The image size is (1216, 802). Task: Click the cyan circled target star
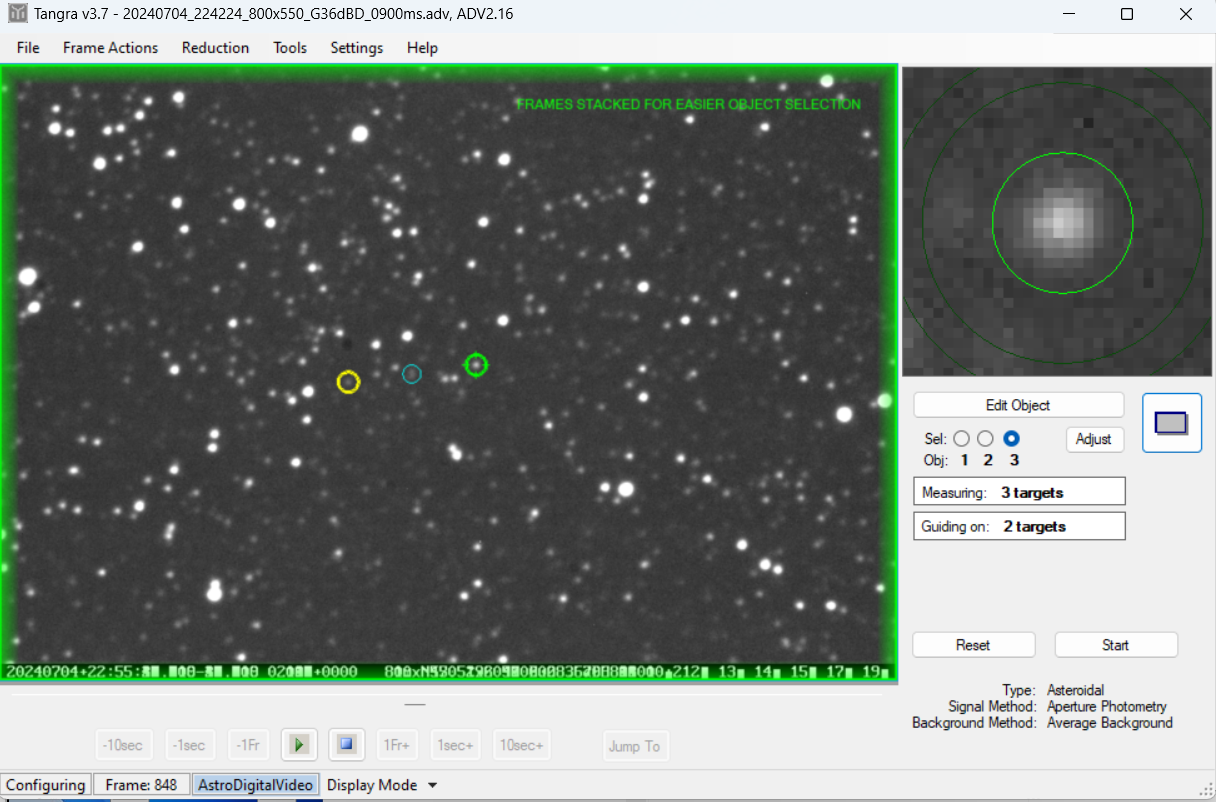412,374
